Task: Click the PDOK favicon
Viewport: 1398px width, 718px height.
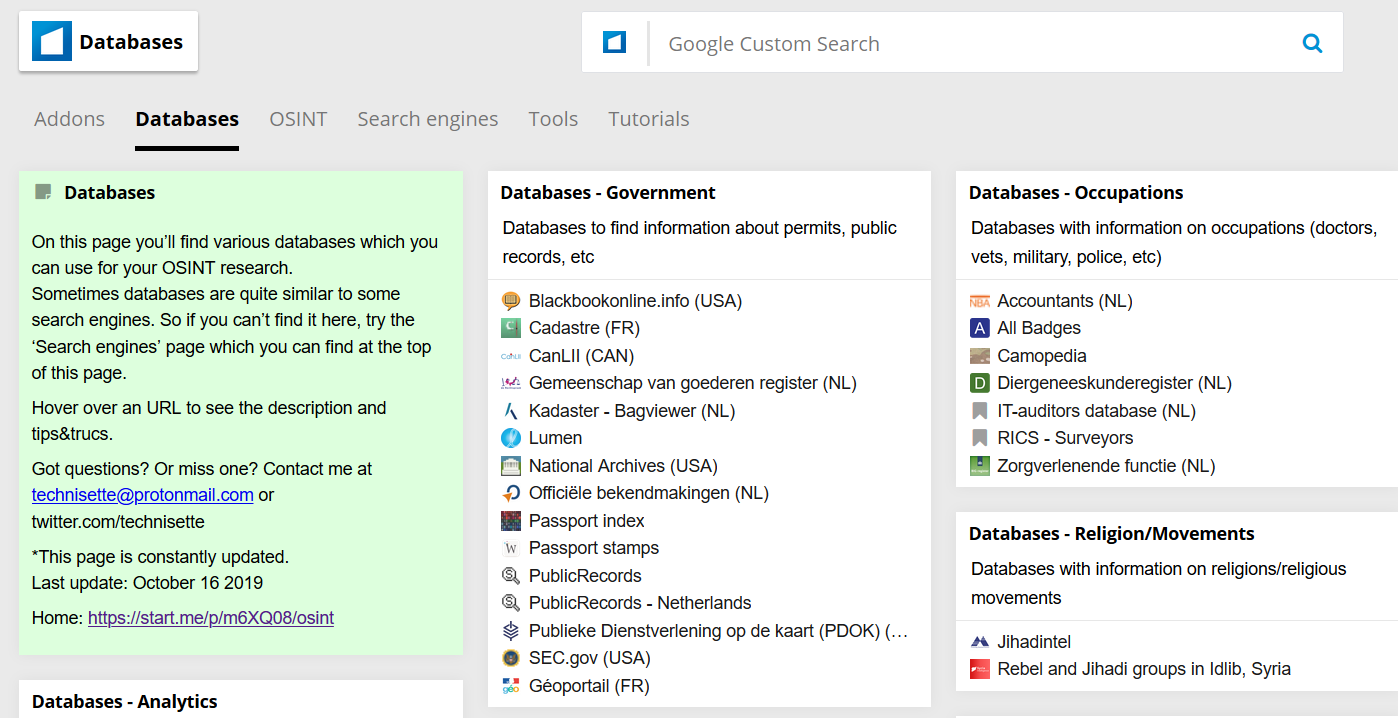Action: pos(511,631)
